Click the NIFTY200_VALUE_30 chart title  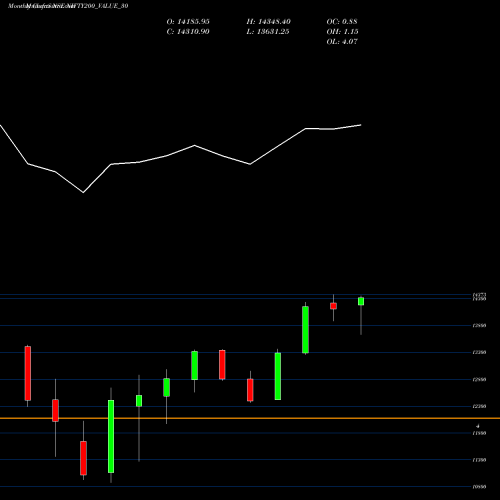coord(68,6)
